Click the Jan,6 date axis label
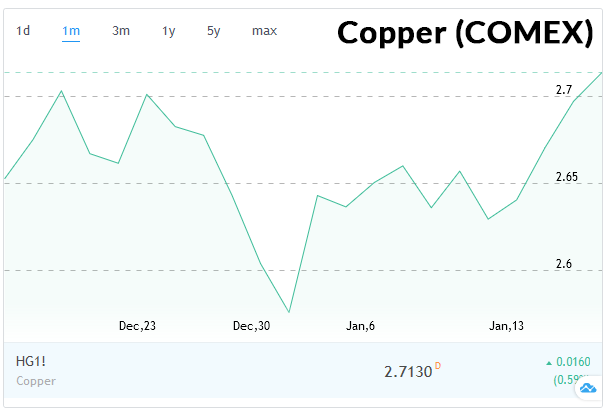This screenshot has height=414, width=610. (x=360, y=326)
